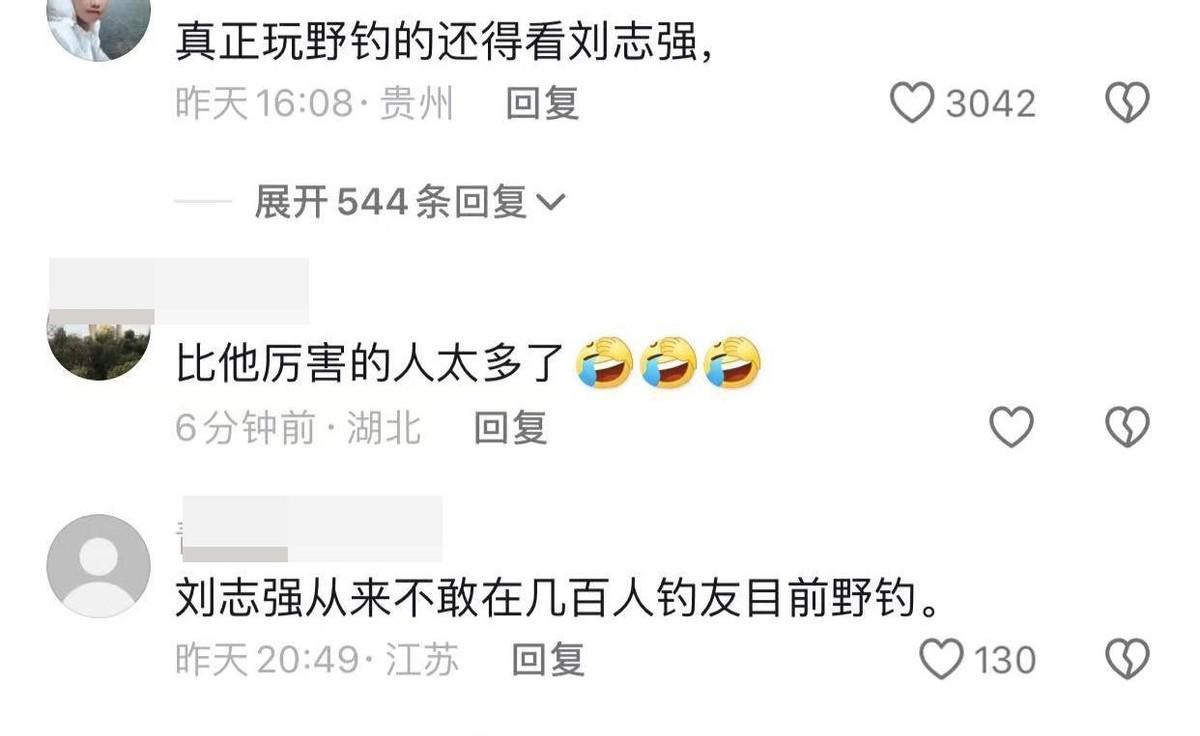This screenshot has height=736, width=1200.
Task: Tap the like count 3042
Action: 990,103
